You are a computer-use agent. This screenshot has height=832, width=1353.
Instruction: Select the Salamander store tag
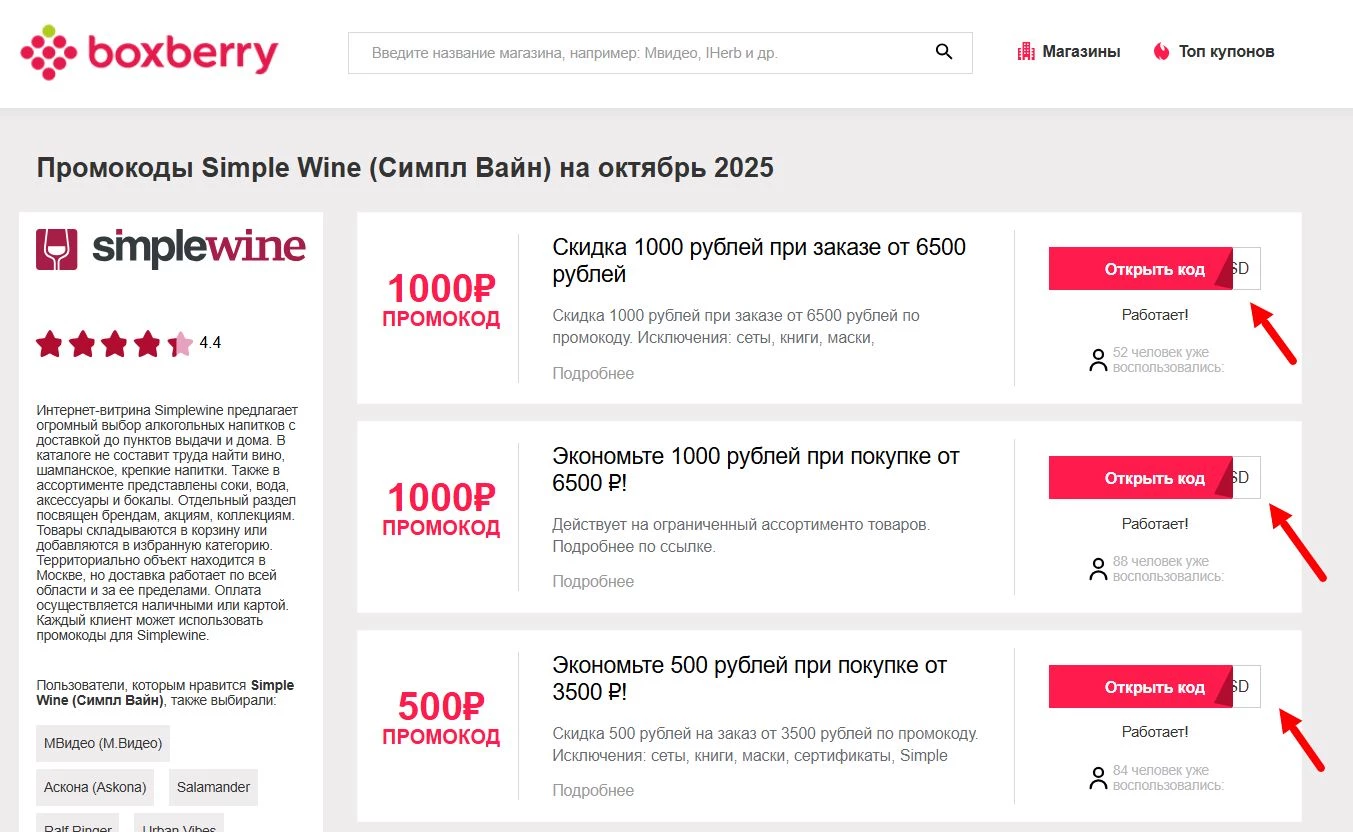(213, 787)
